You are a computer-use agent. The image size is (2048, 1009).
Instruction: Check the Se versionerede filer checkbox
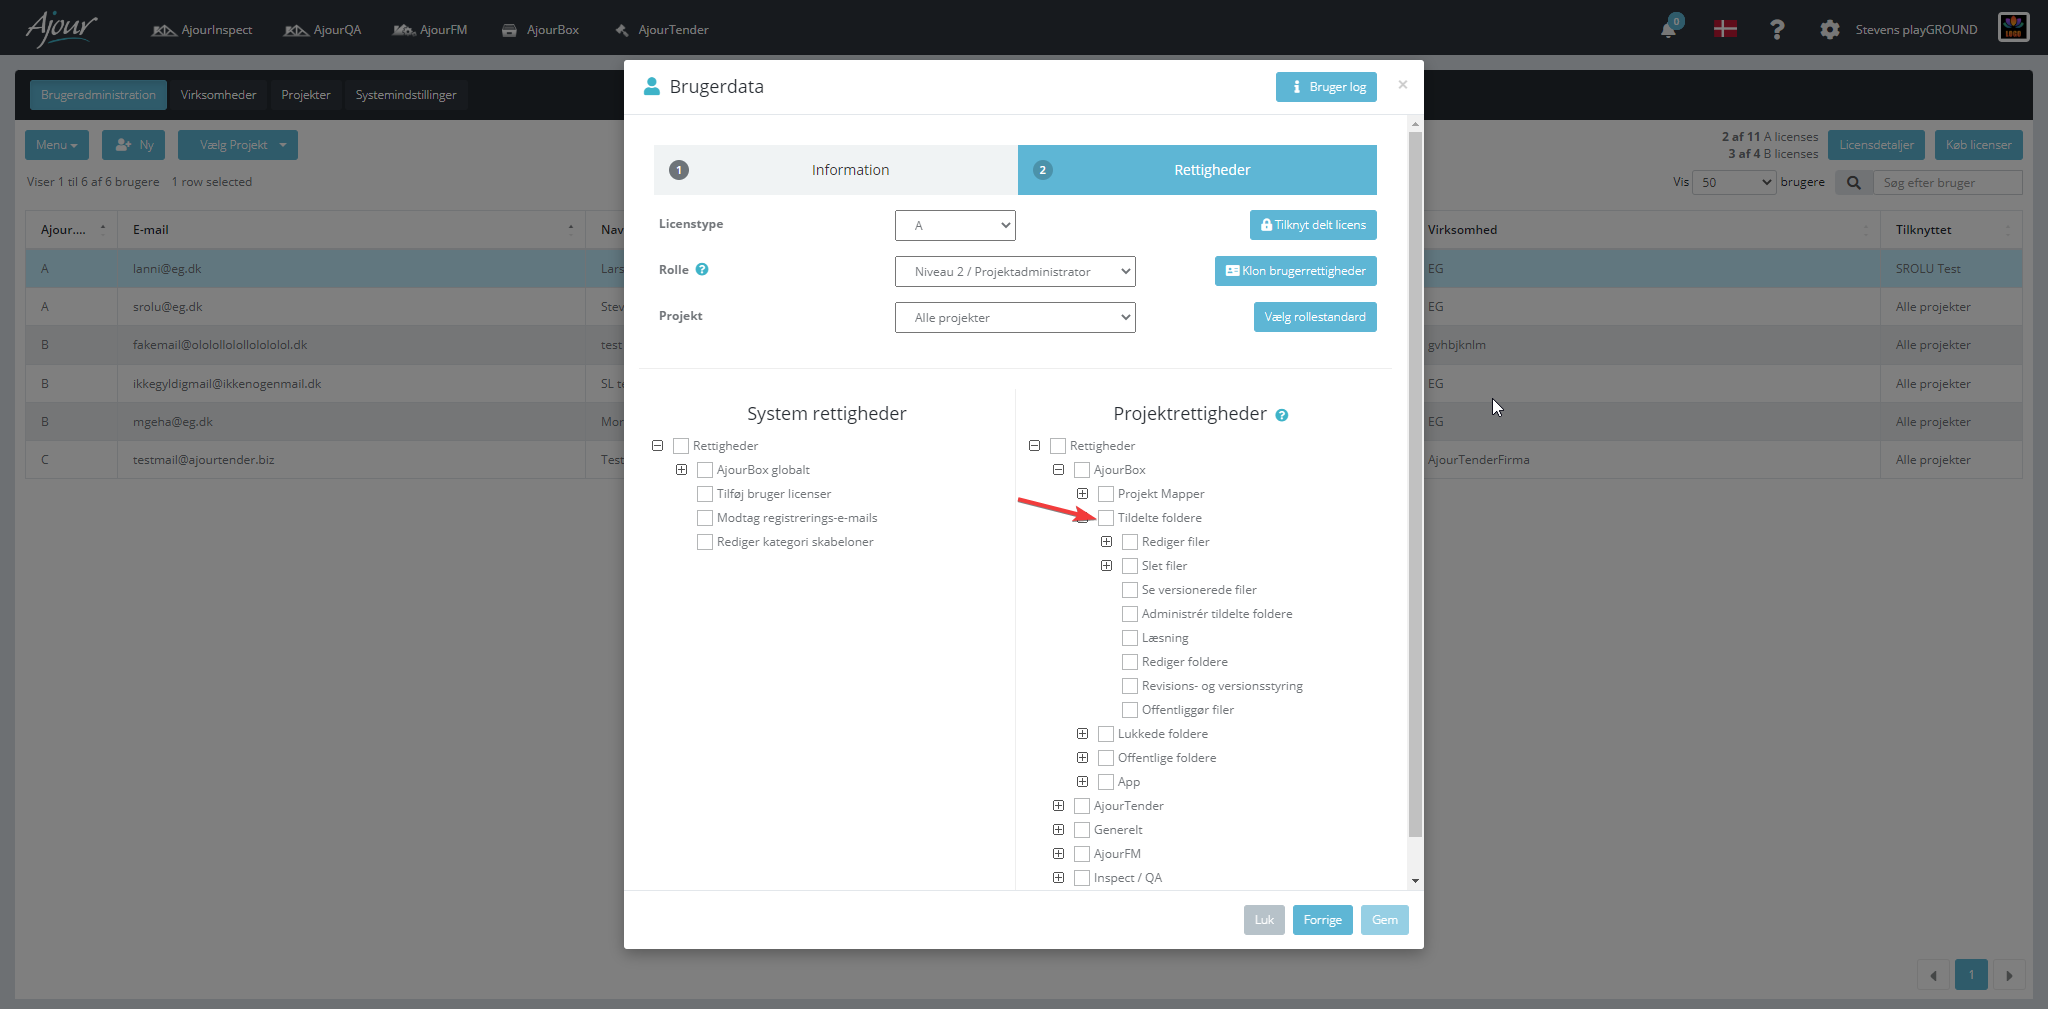[x=1130, y=590]
